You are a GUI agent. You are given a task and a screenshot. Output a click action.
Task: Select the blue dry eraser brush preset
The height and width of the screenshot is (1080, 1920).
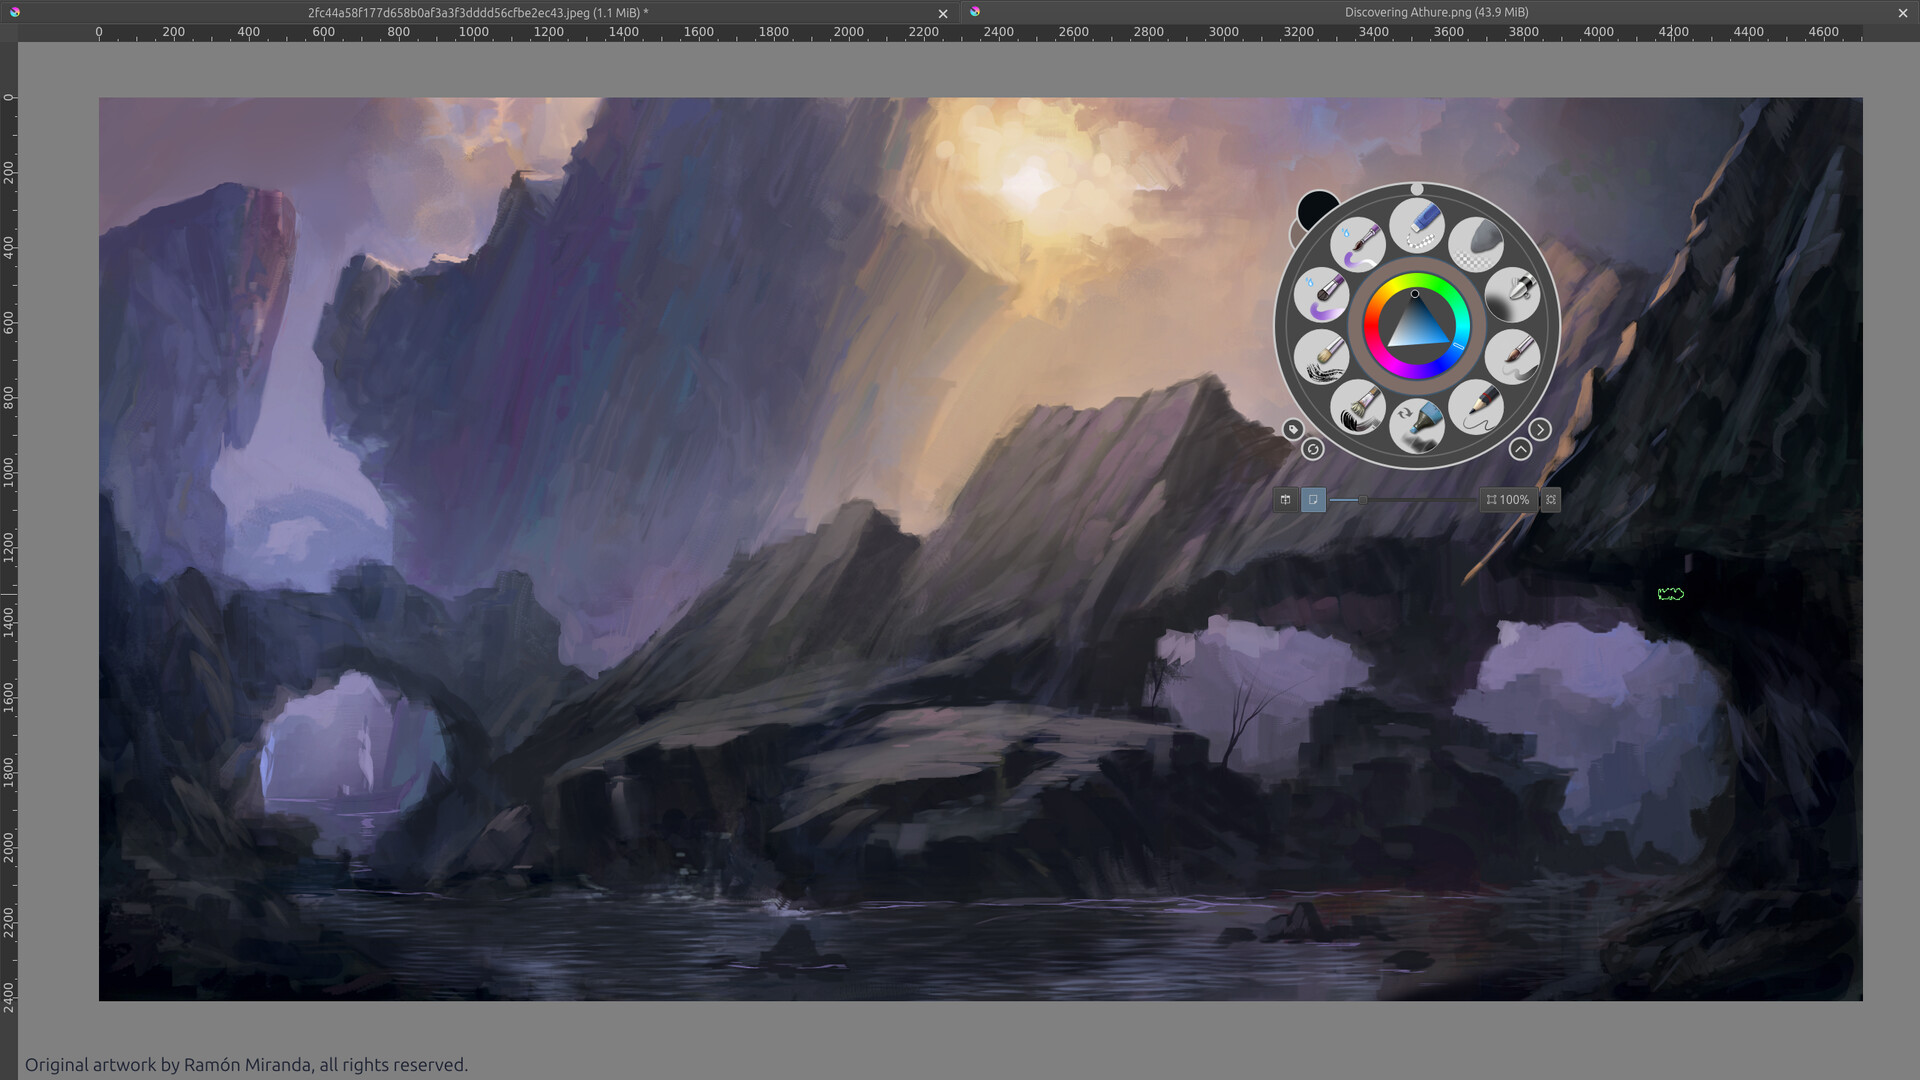click(x=1415, y=226)
